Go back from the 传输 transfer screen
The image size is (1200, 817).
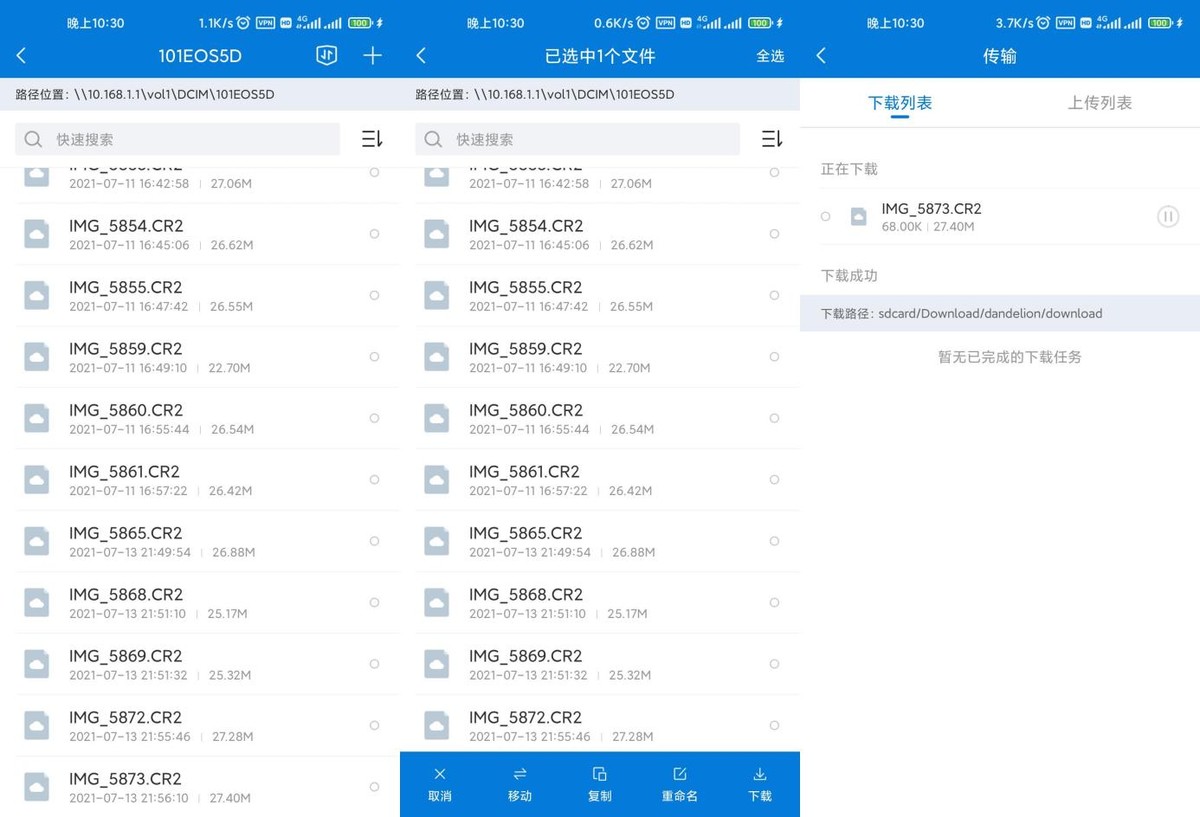tap(821, 56)
